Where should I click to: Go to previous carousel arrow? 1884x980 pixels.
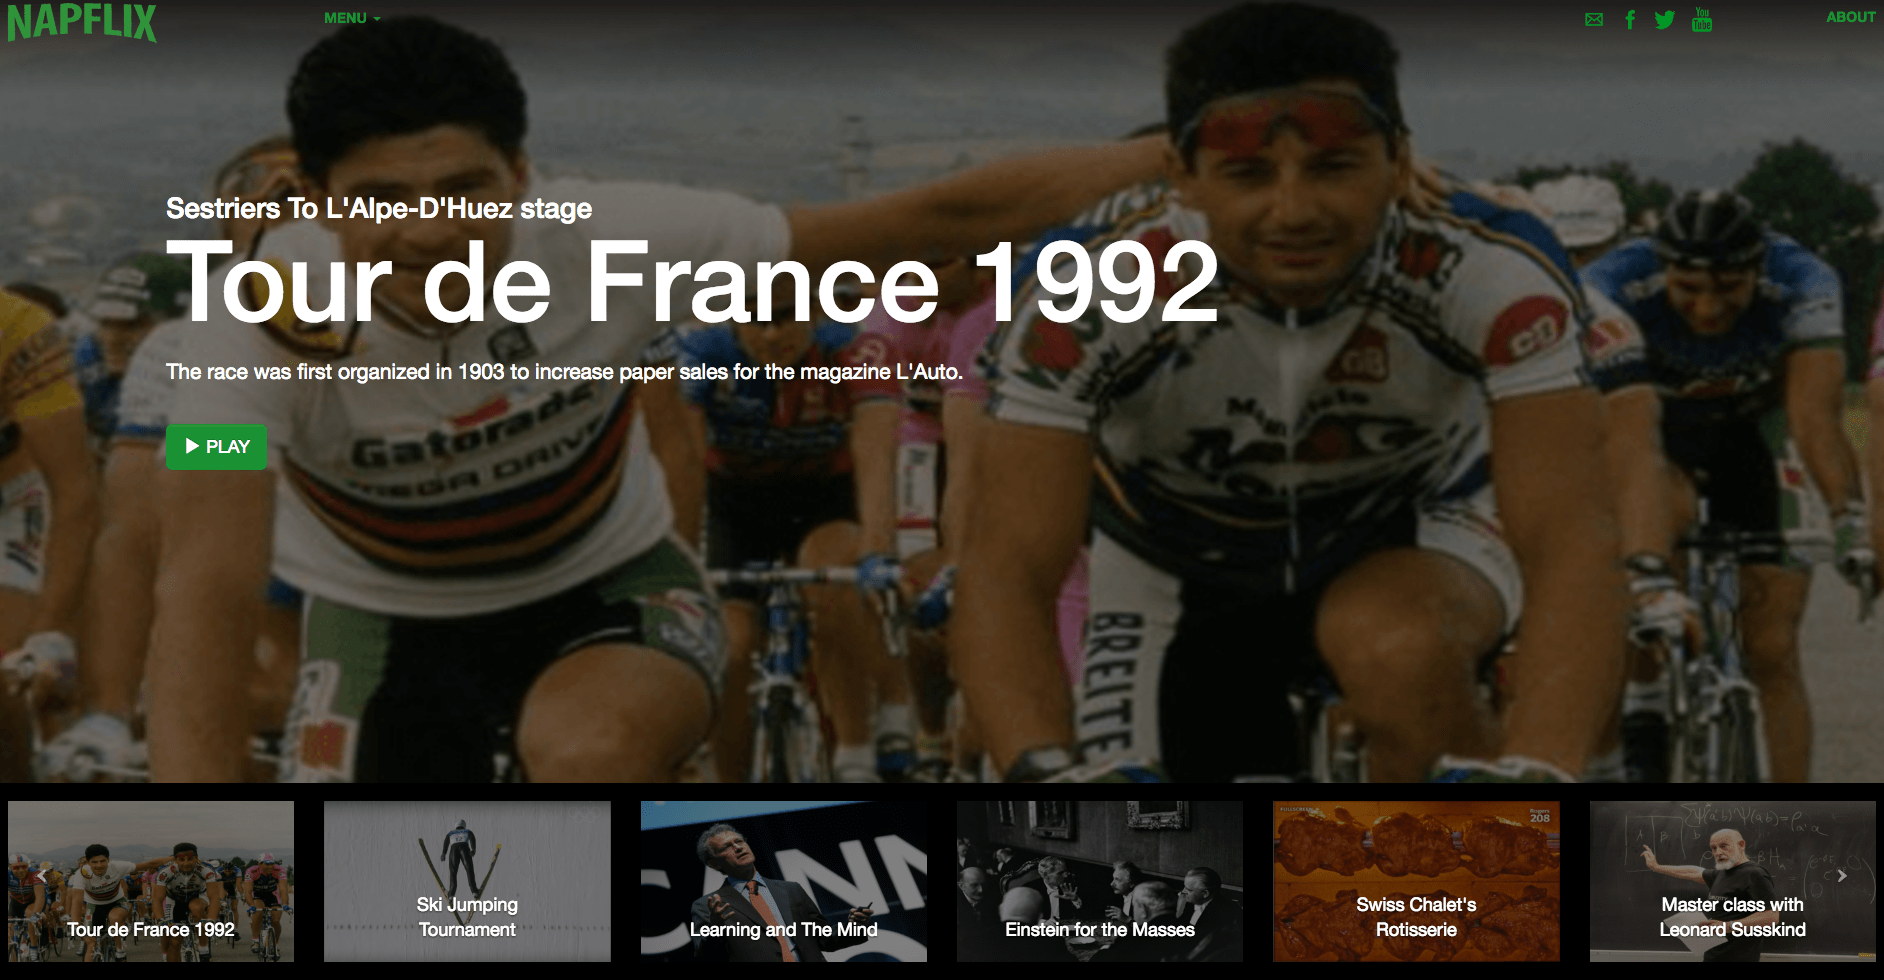pyautogui.click(x=42, y=876)
